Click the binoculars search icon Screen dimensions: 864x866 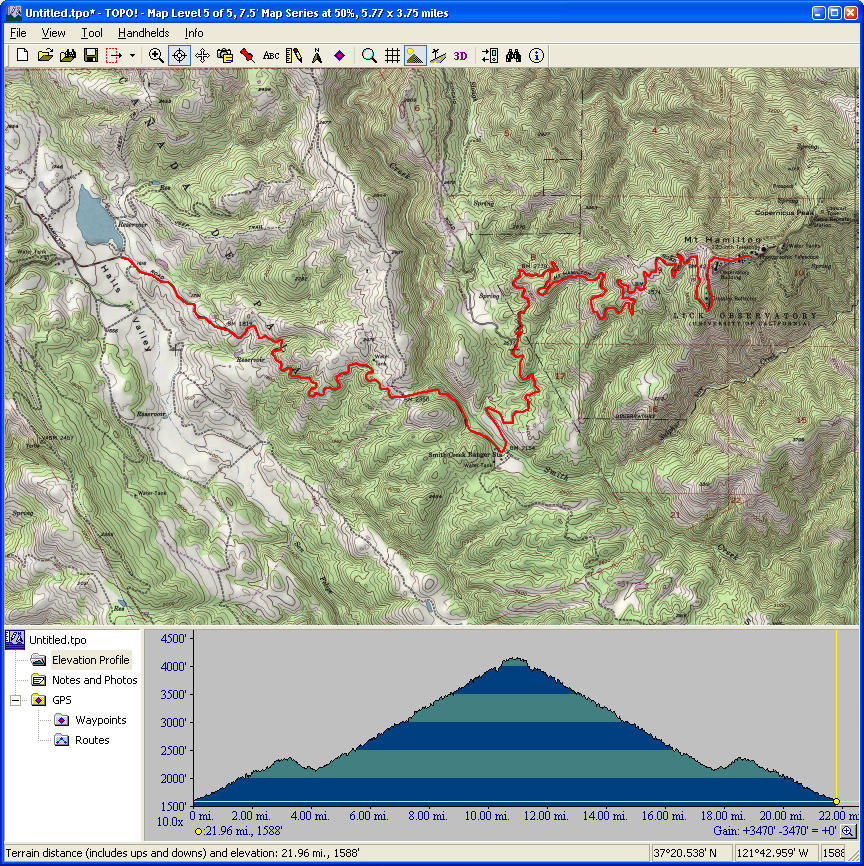coord(514,56)
